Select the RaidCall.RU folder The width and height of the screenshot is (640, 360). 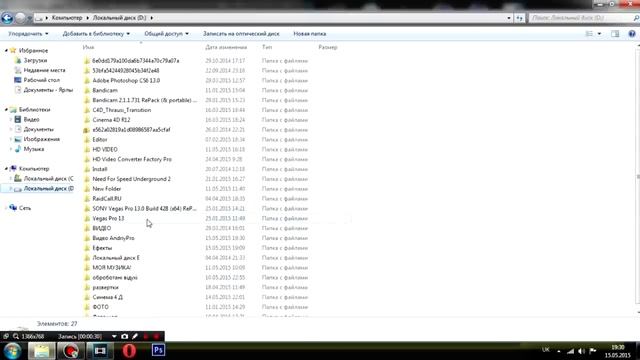coord(107,199)
